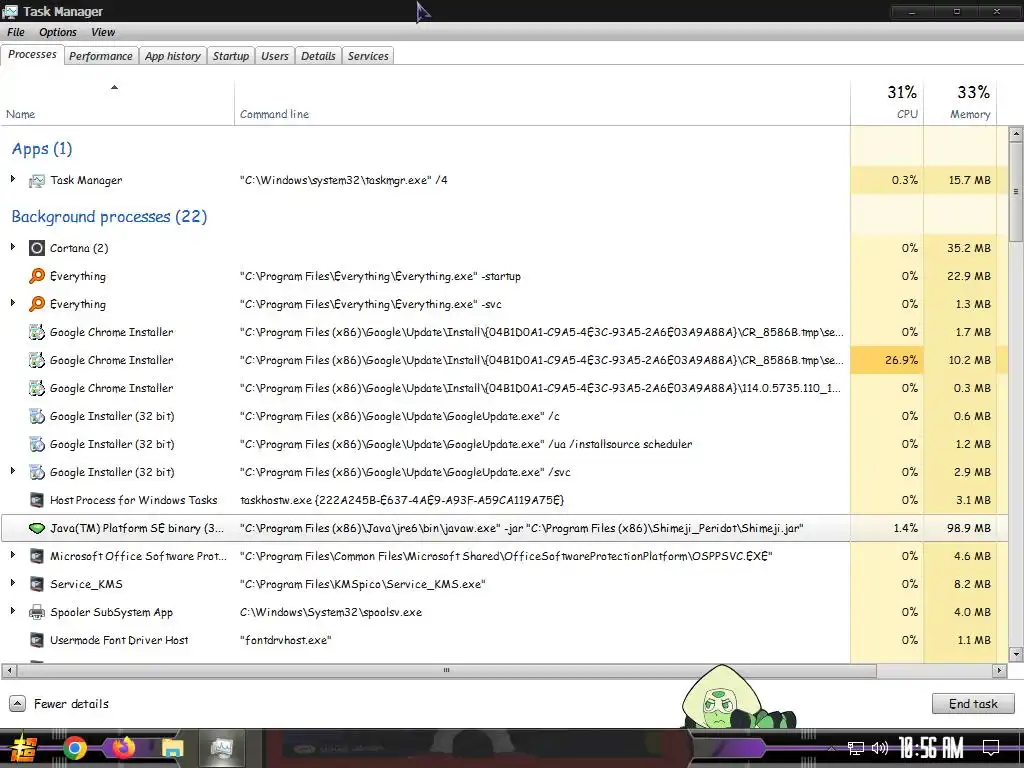Click the network tray icon
Viewport: 1024px width, 768px height.
856,748
